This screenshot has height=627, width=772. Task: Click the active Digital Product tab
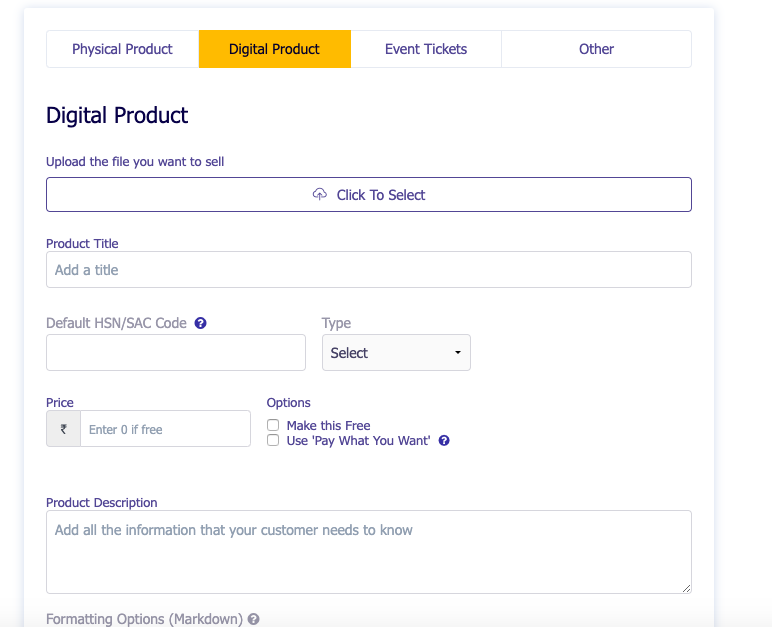274,49
